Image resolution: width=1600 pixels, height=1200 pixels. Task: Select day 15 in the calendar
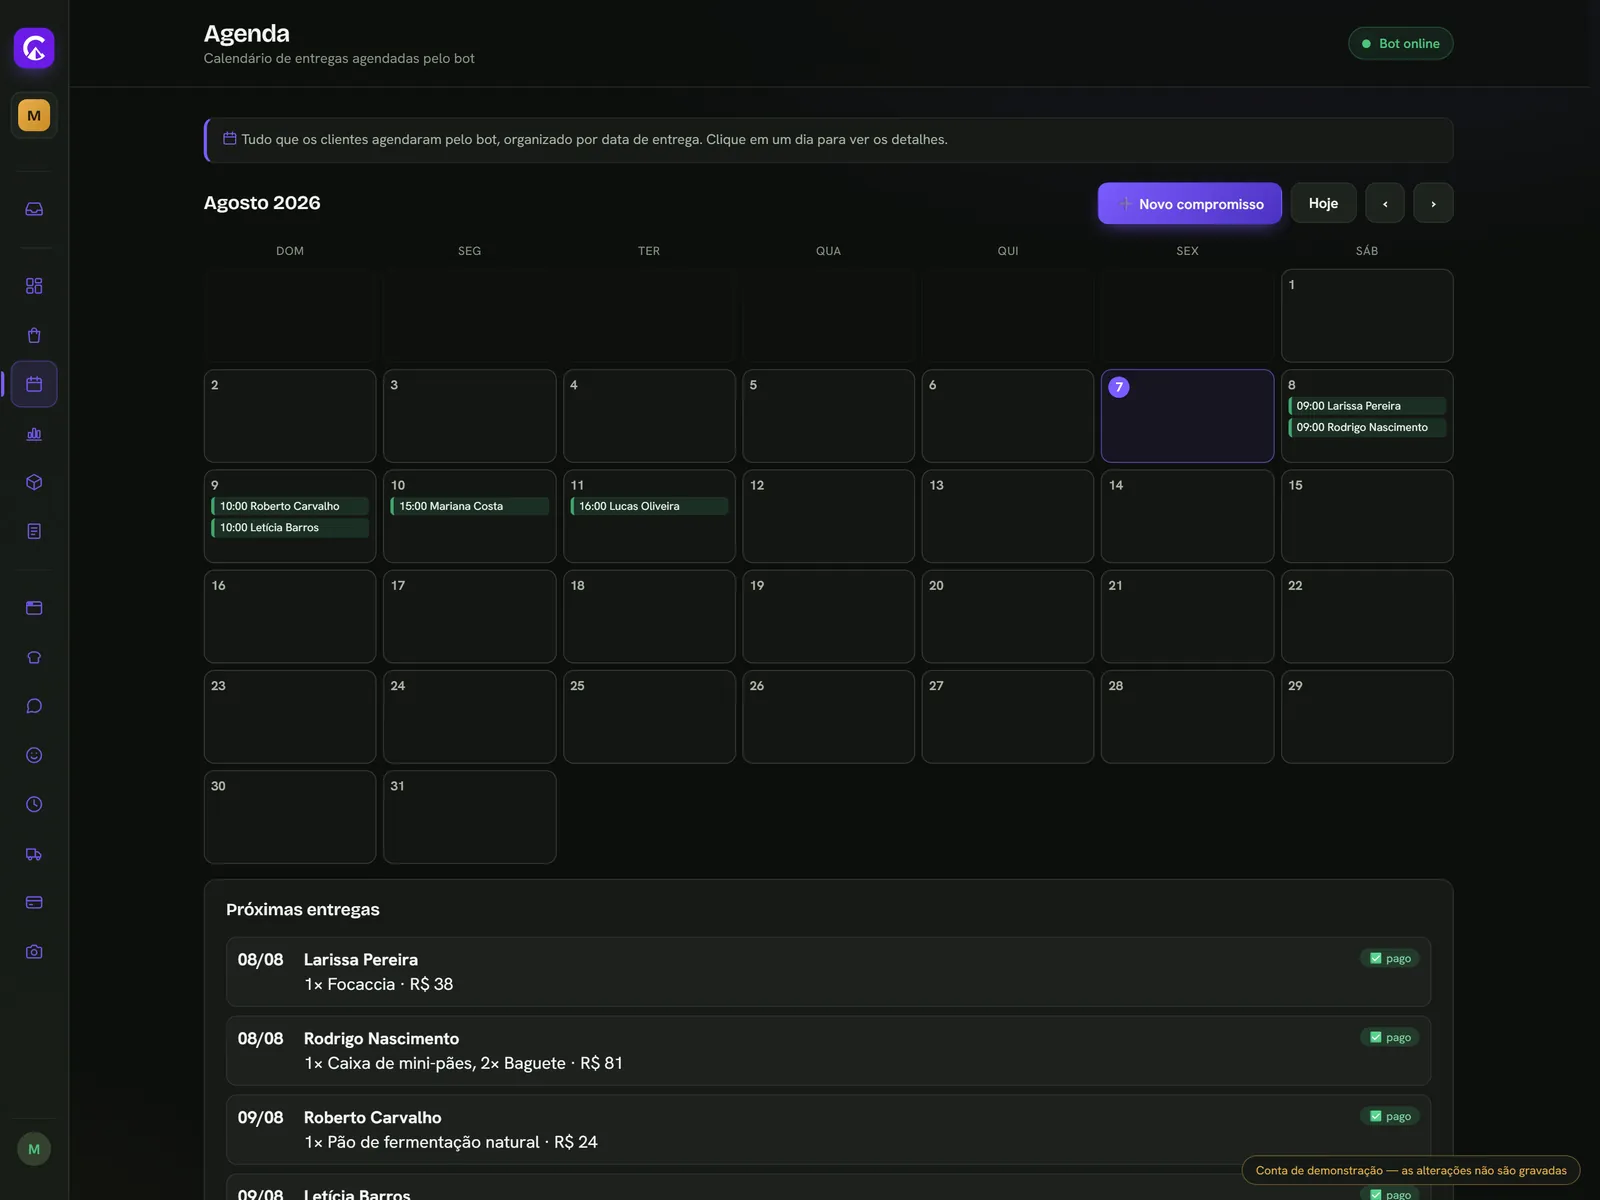[1367, 516]
